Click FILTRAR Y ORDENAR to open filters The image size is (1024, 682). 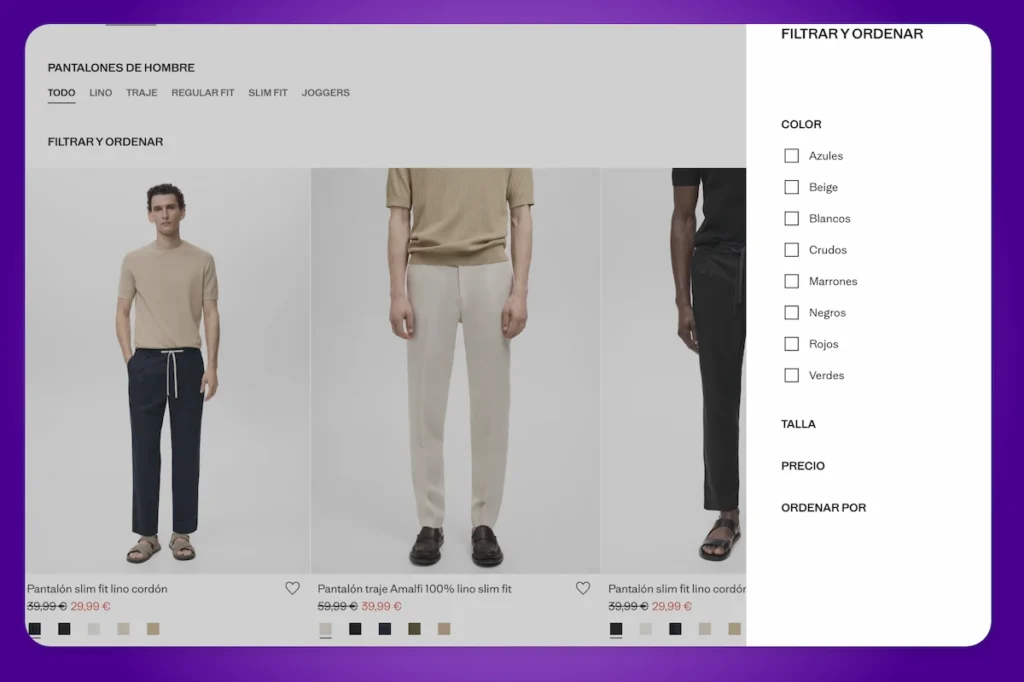click(106, 142)
